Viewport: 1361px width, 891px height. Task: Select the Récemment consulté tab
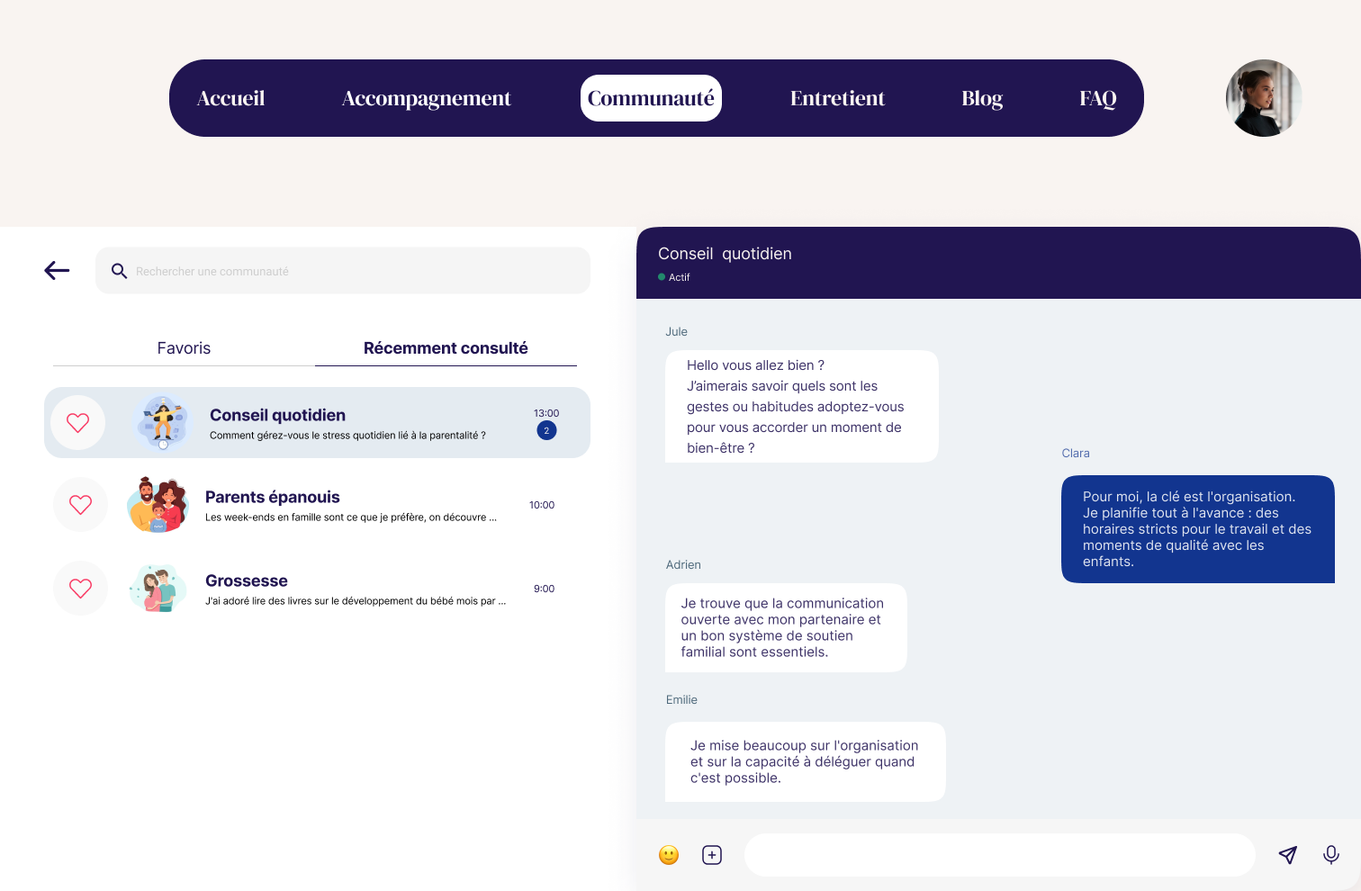pos(446,348)
